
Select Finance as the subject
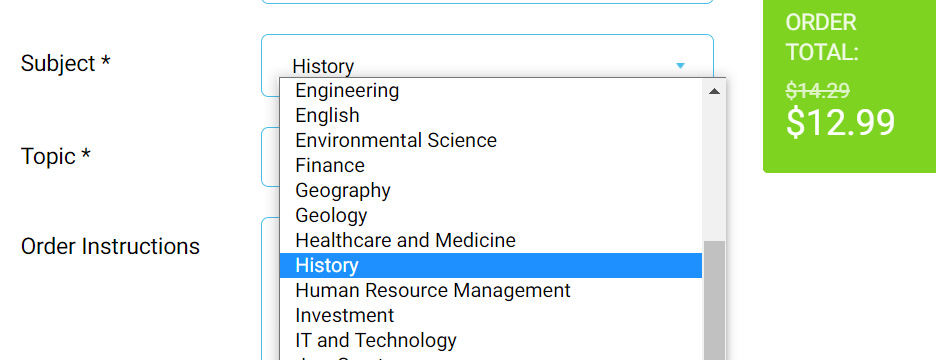pos(491,165)
